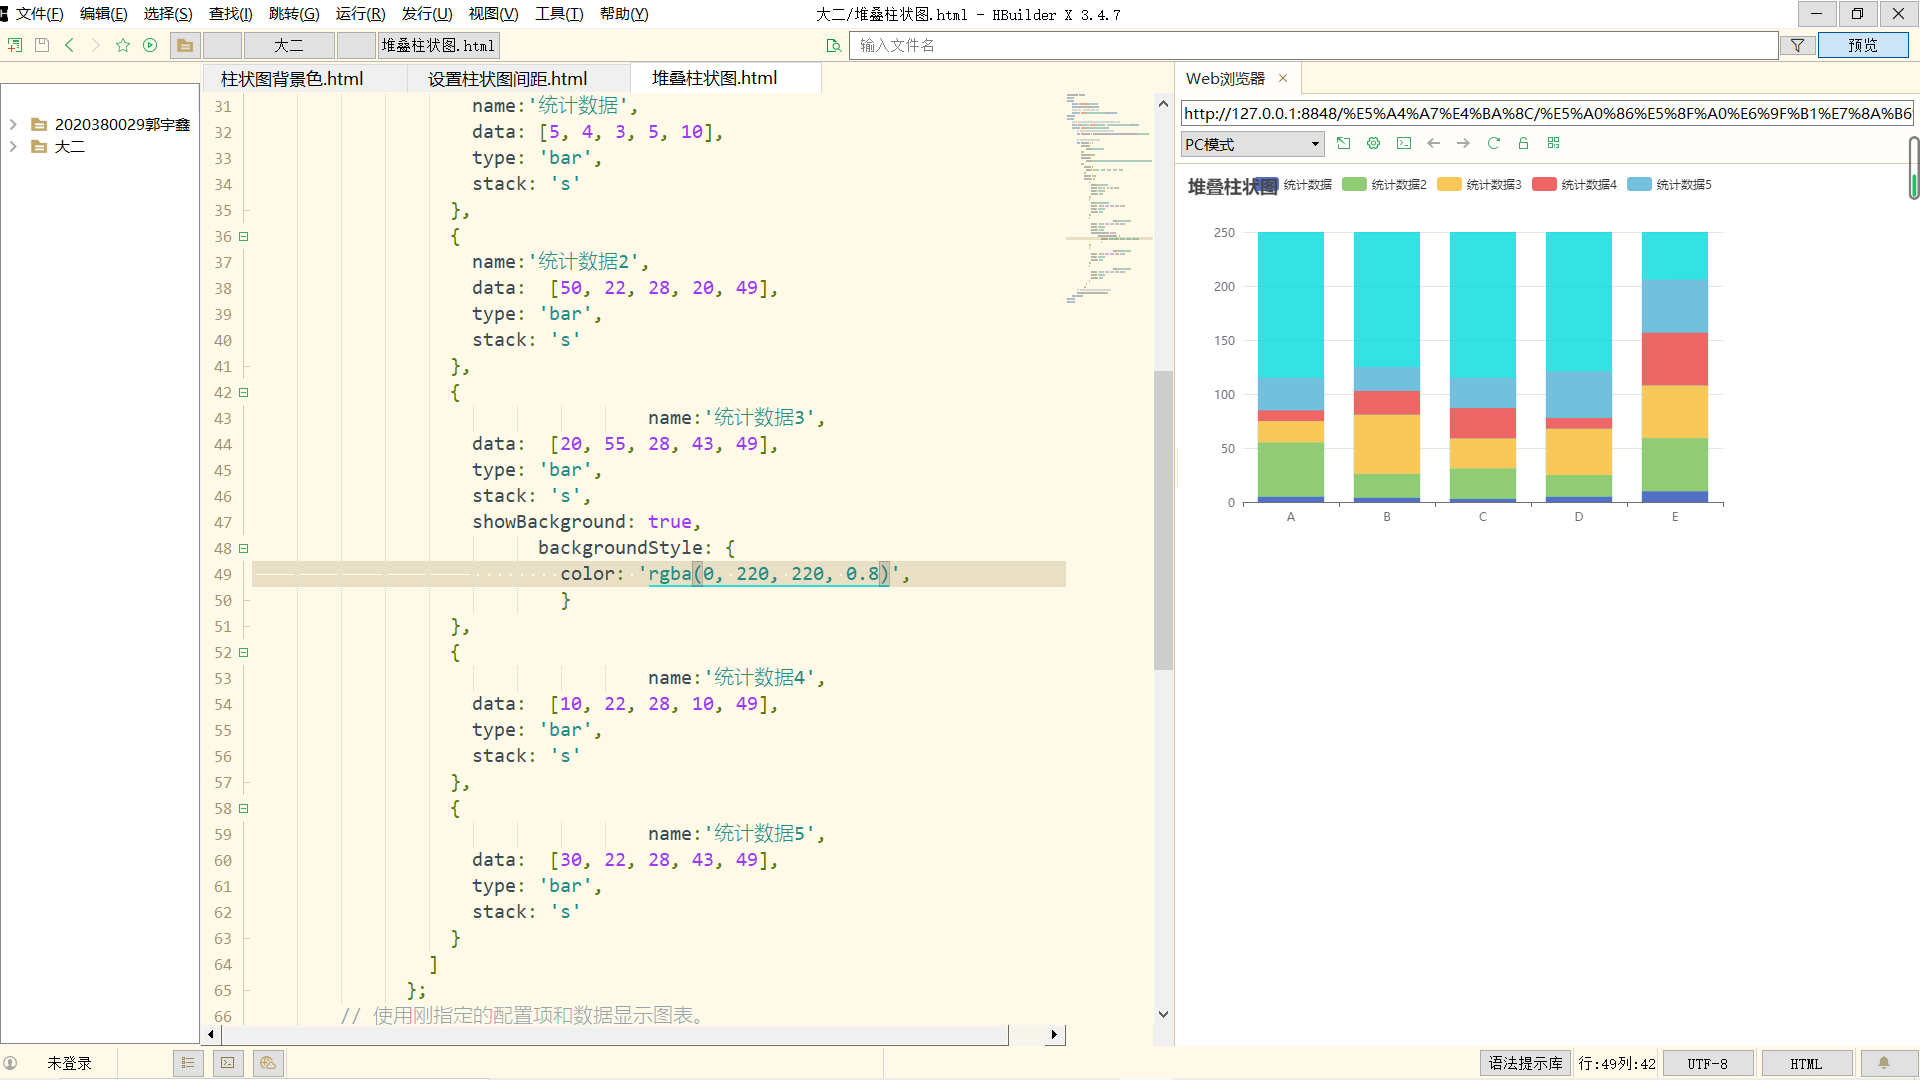Toggle the browser lock icon
The width and height of the screenshot is (1920, 1080).
point(1524,143)
